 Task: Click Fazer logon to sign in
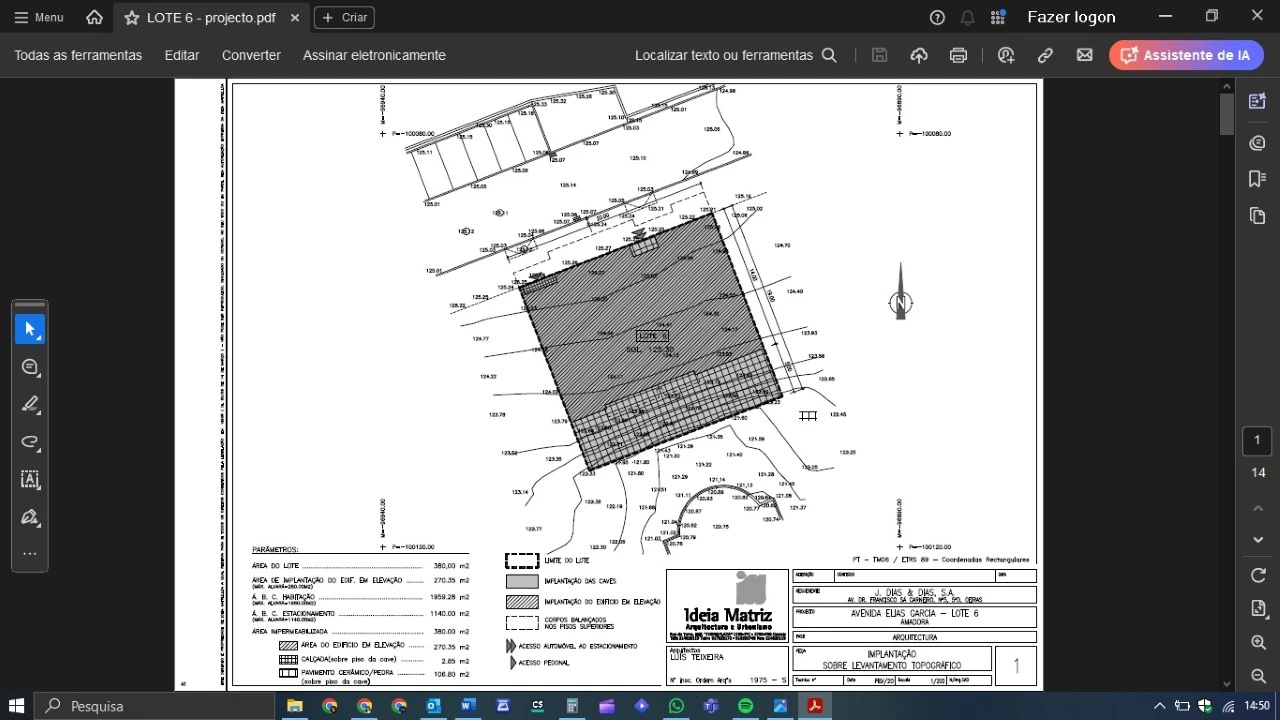[x=1071, y=17]
